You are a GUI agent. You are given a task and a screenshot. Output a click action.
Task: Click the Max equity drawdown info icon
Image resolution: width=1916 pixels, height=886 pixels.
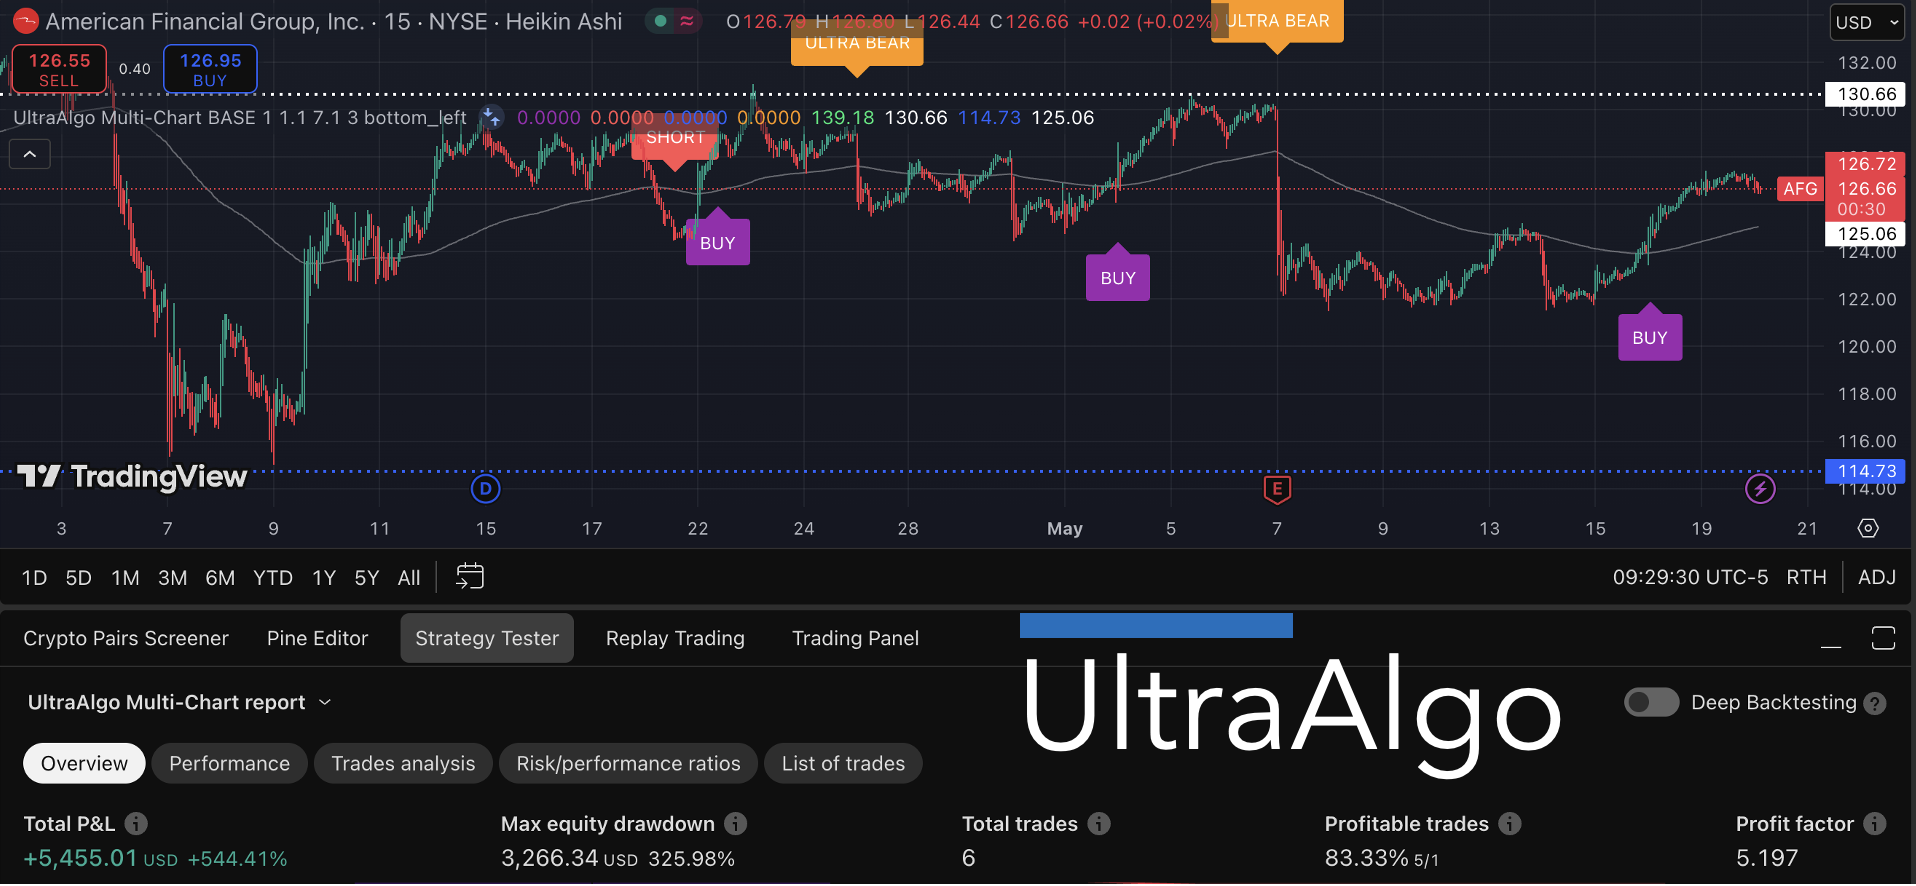pyautogui.click(x=735, y=823)
